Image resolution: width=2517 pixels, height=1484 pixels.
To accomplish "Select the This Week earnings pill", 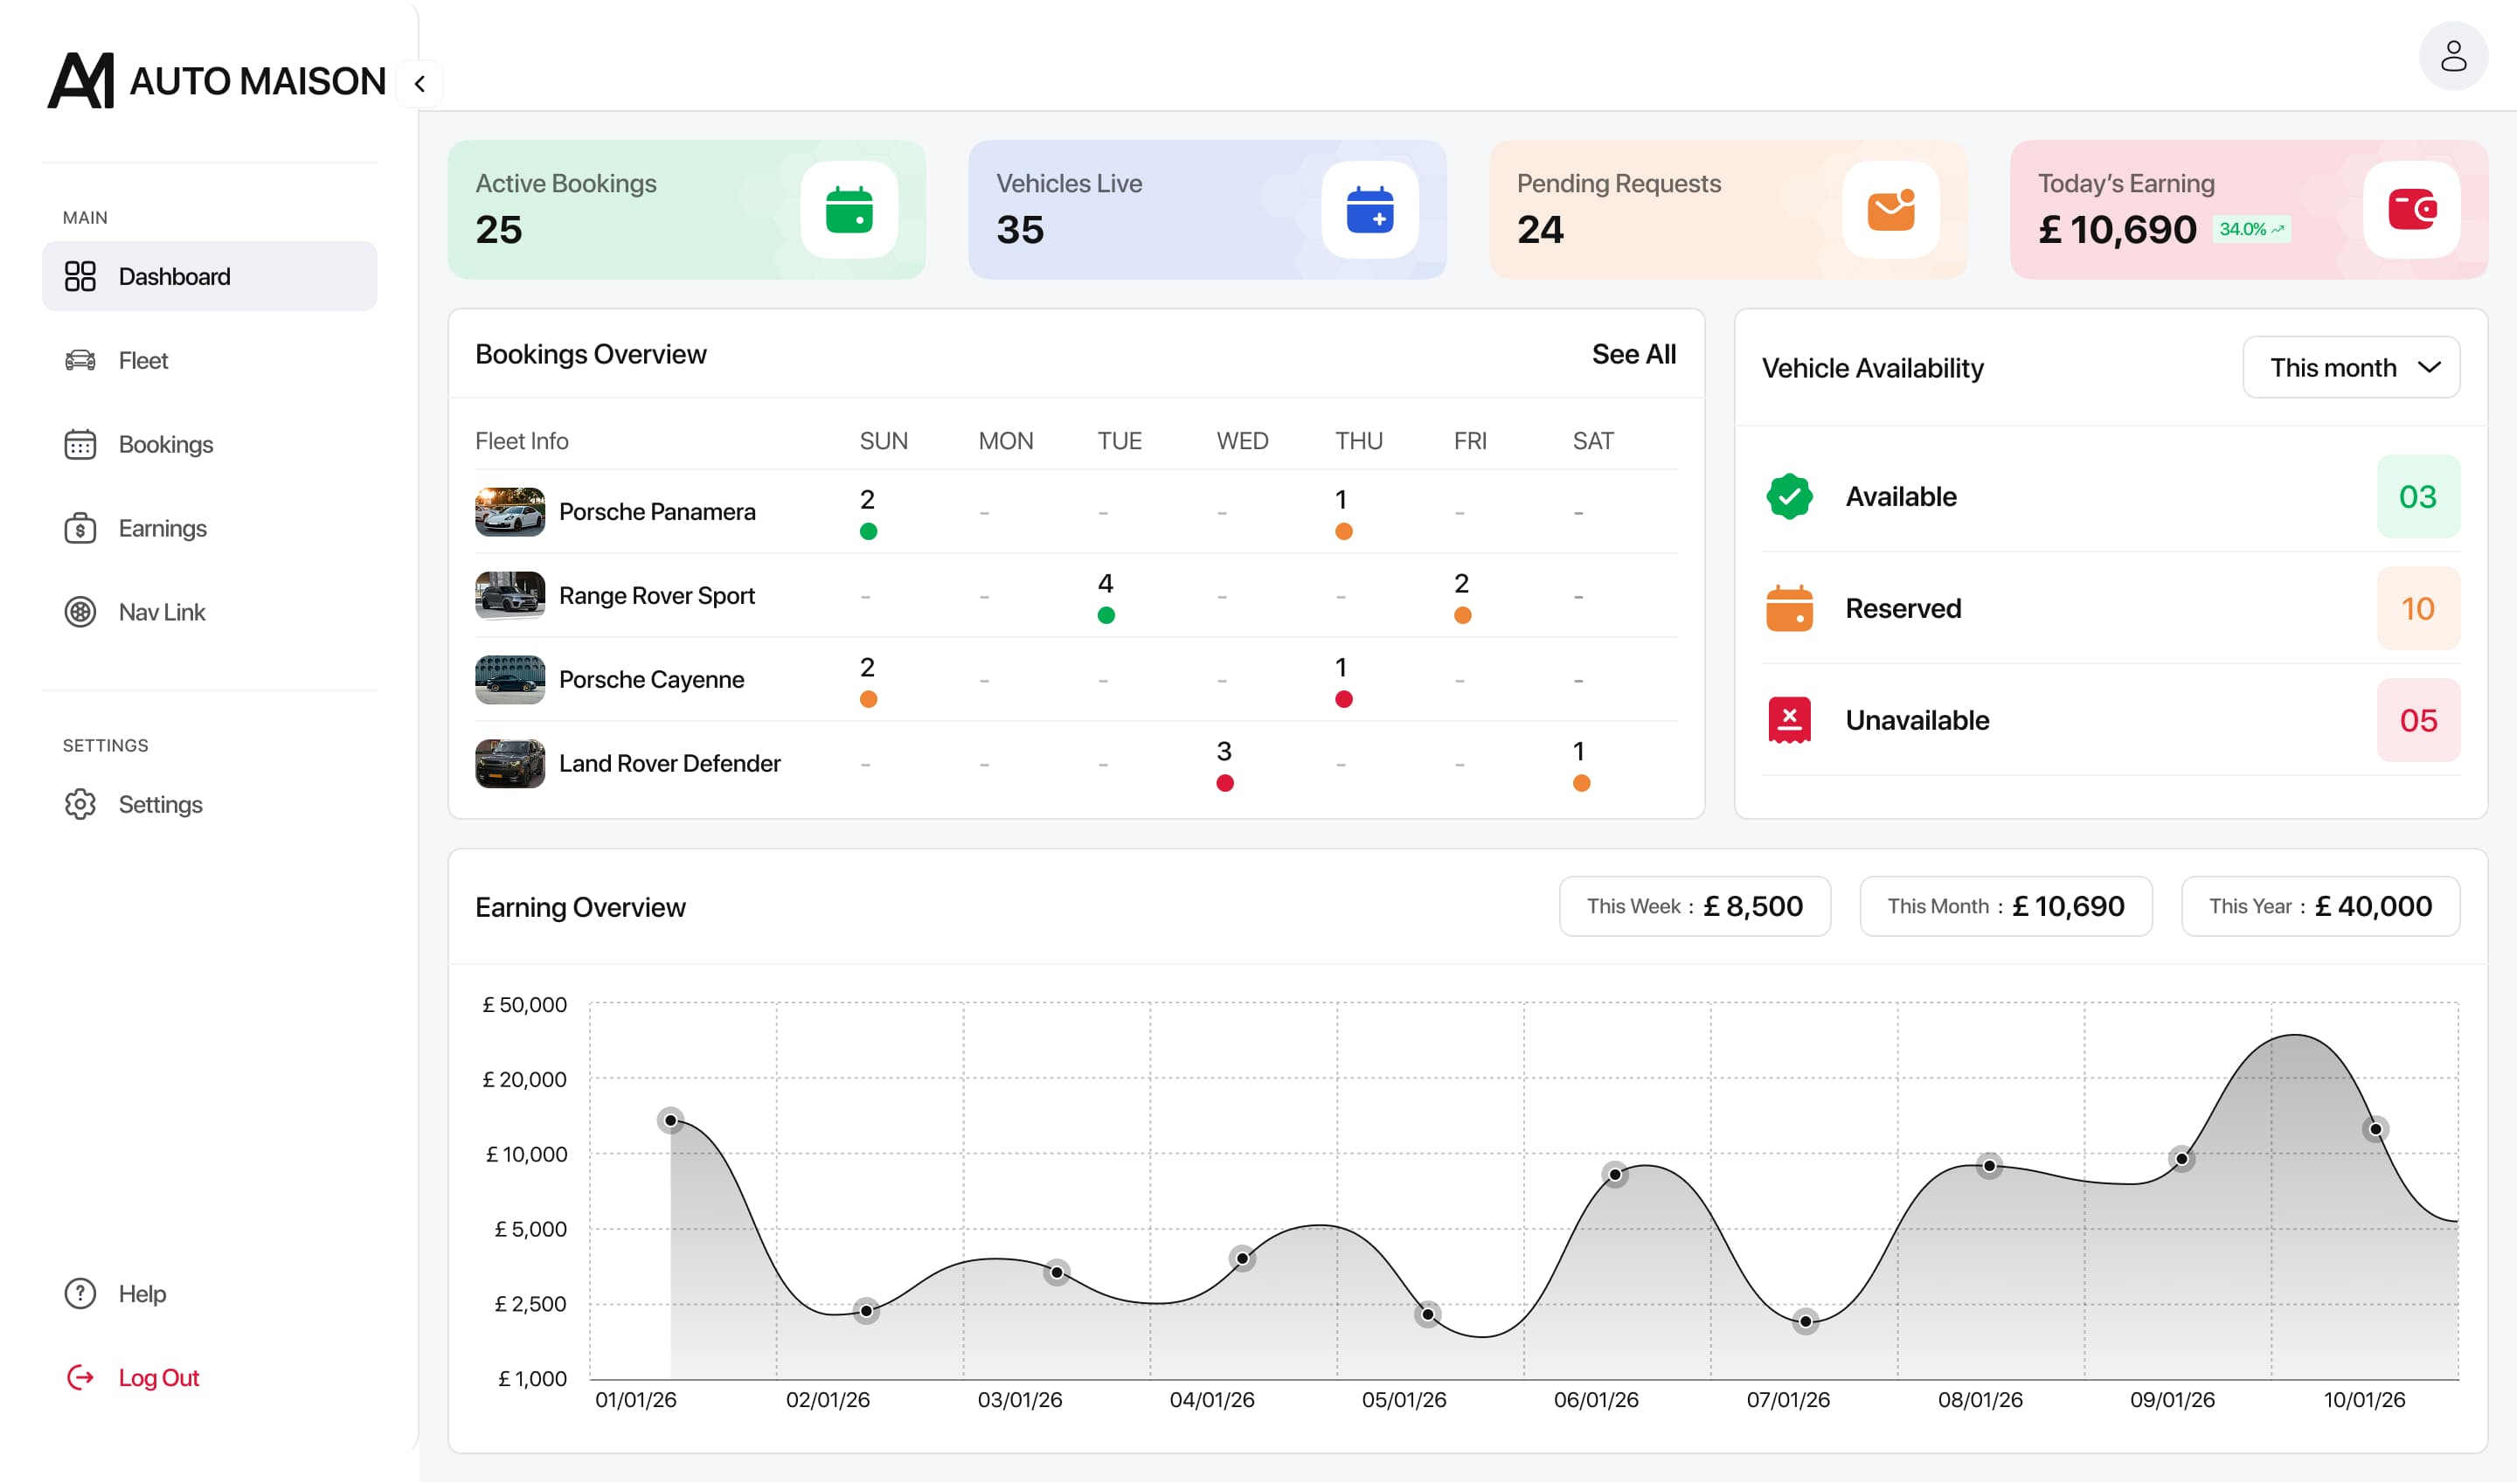I will [x=1694, y=907].
